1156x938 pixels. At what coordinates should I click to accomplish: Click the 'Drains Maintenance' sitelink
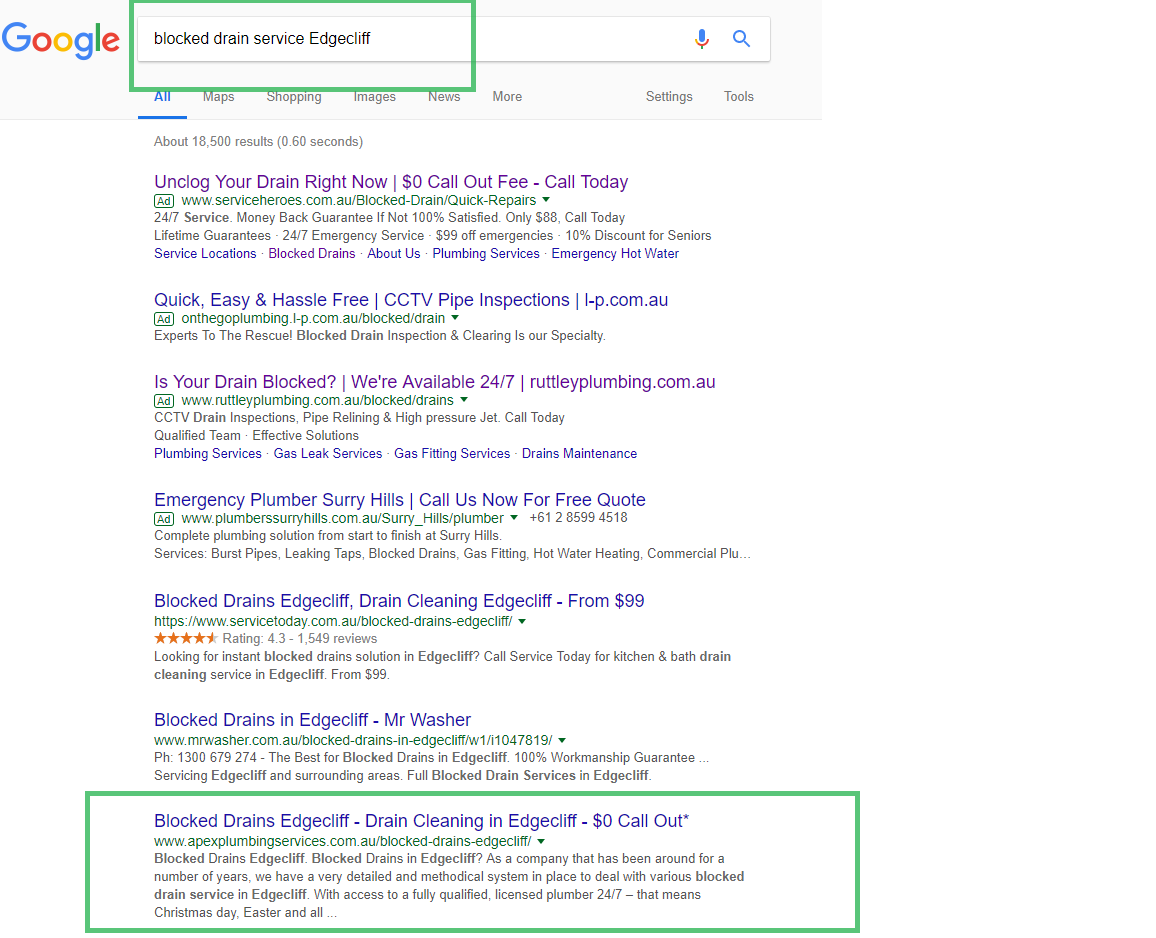[x=579, y=454]
